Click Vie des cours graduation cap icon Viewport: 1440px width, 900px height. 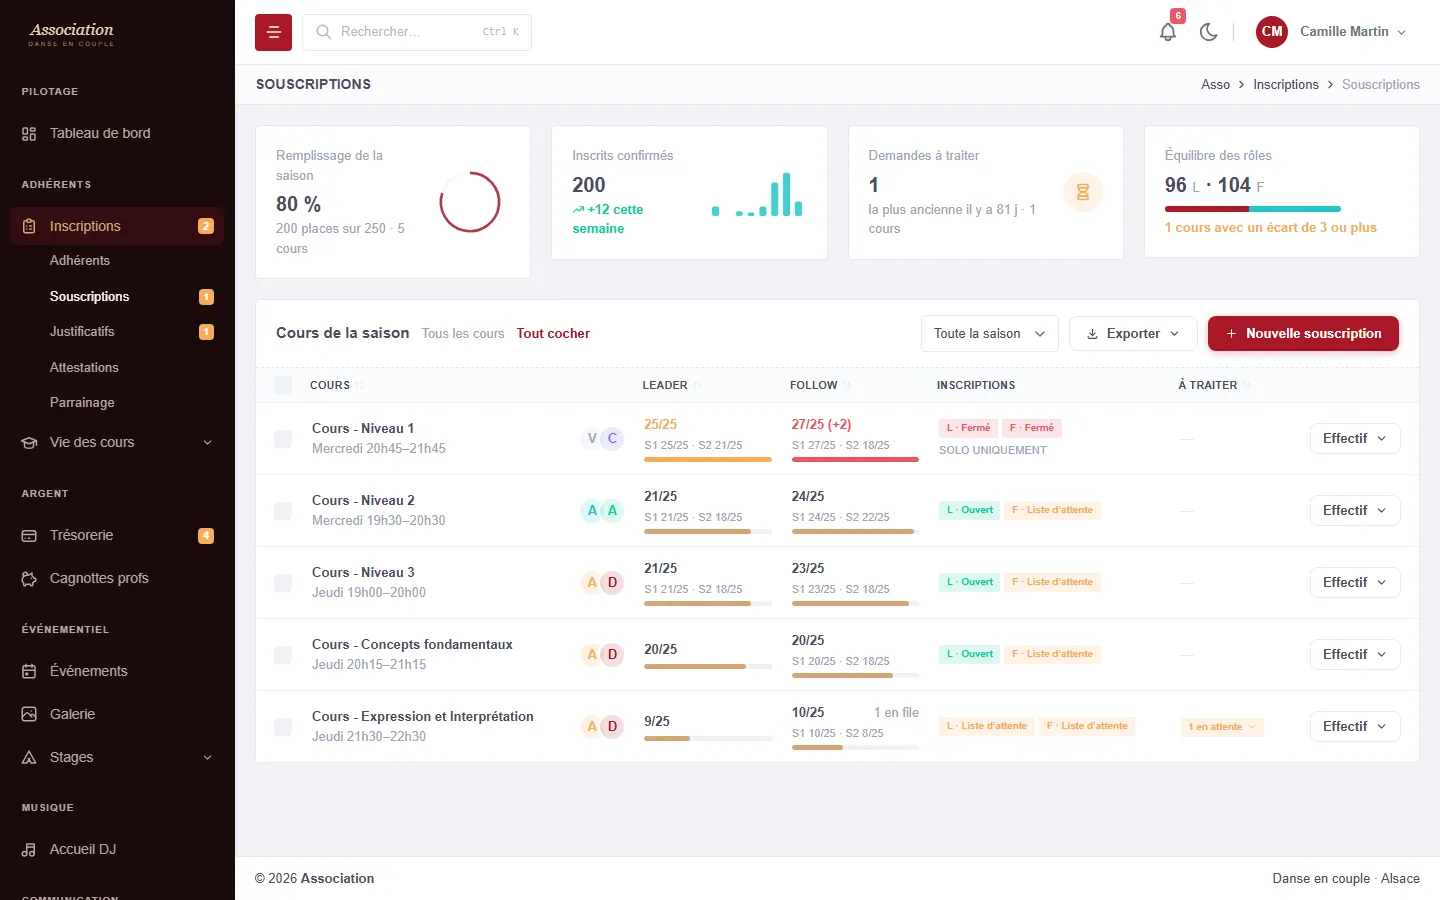pyautogui.click(x=29, y=443)
